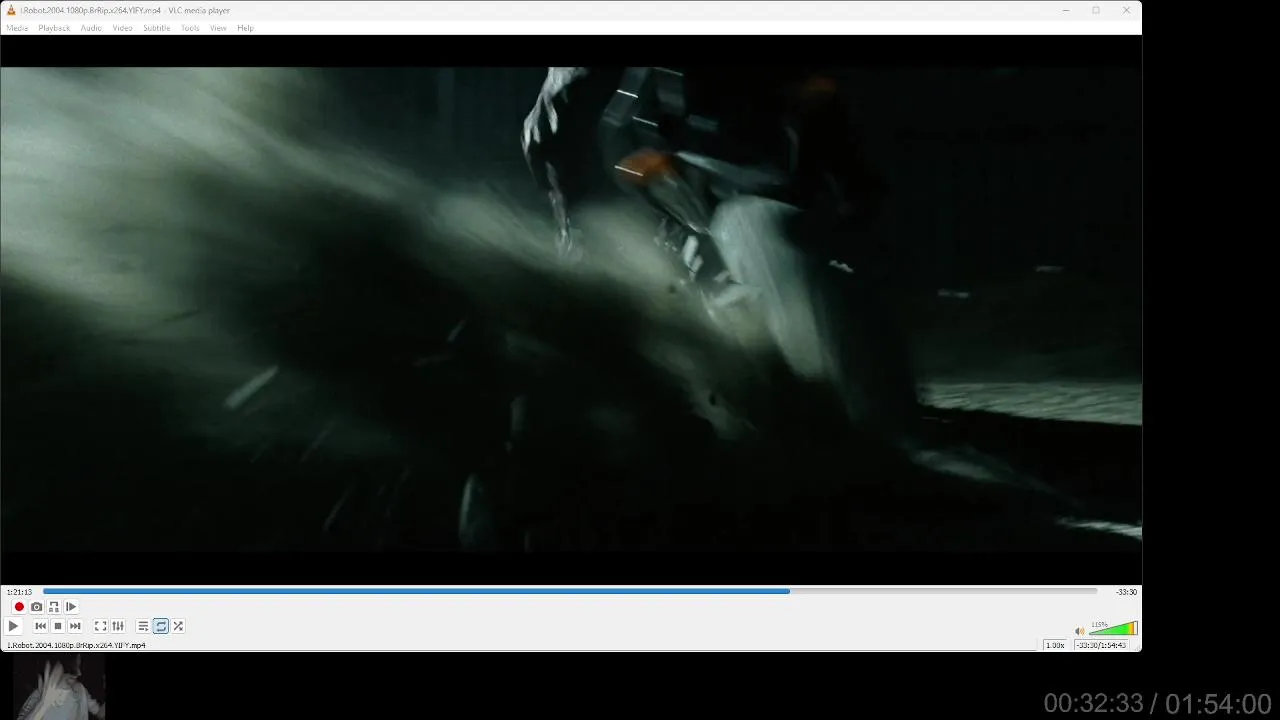Open extended settings and effects

point(118,626)
